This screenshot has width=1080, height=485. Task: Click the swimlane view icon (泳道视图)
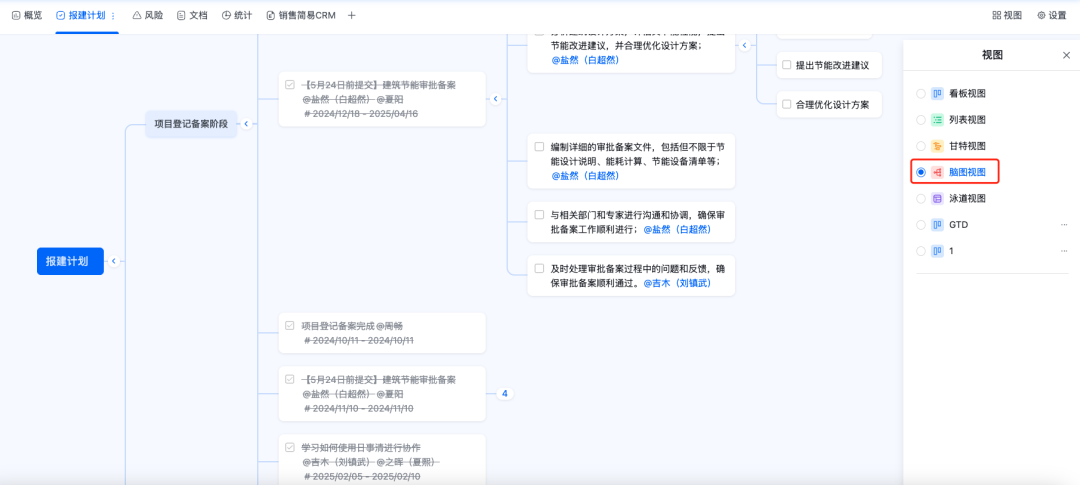[x=937, y=199]
